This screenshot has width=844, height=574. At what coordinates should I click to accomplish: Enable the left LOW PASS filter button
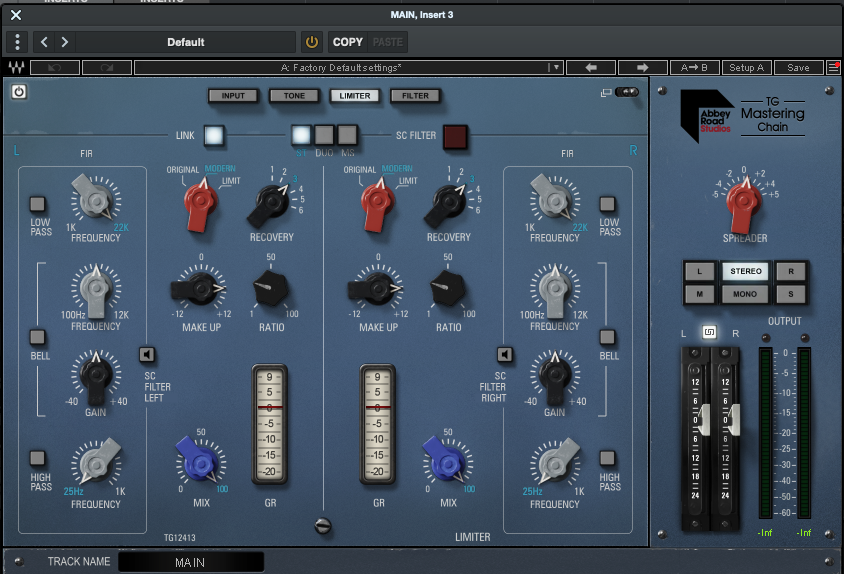tap(37, 204)
